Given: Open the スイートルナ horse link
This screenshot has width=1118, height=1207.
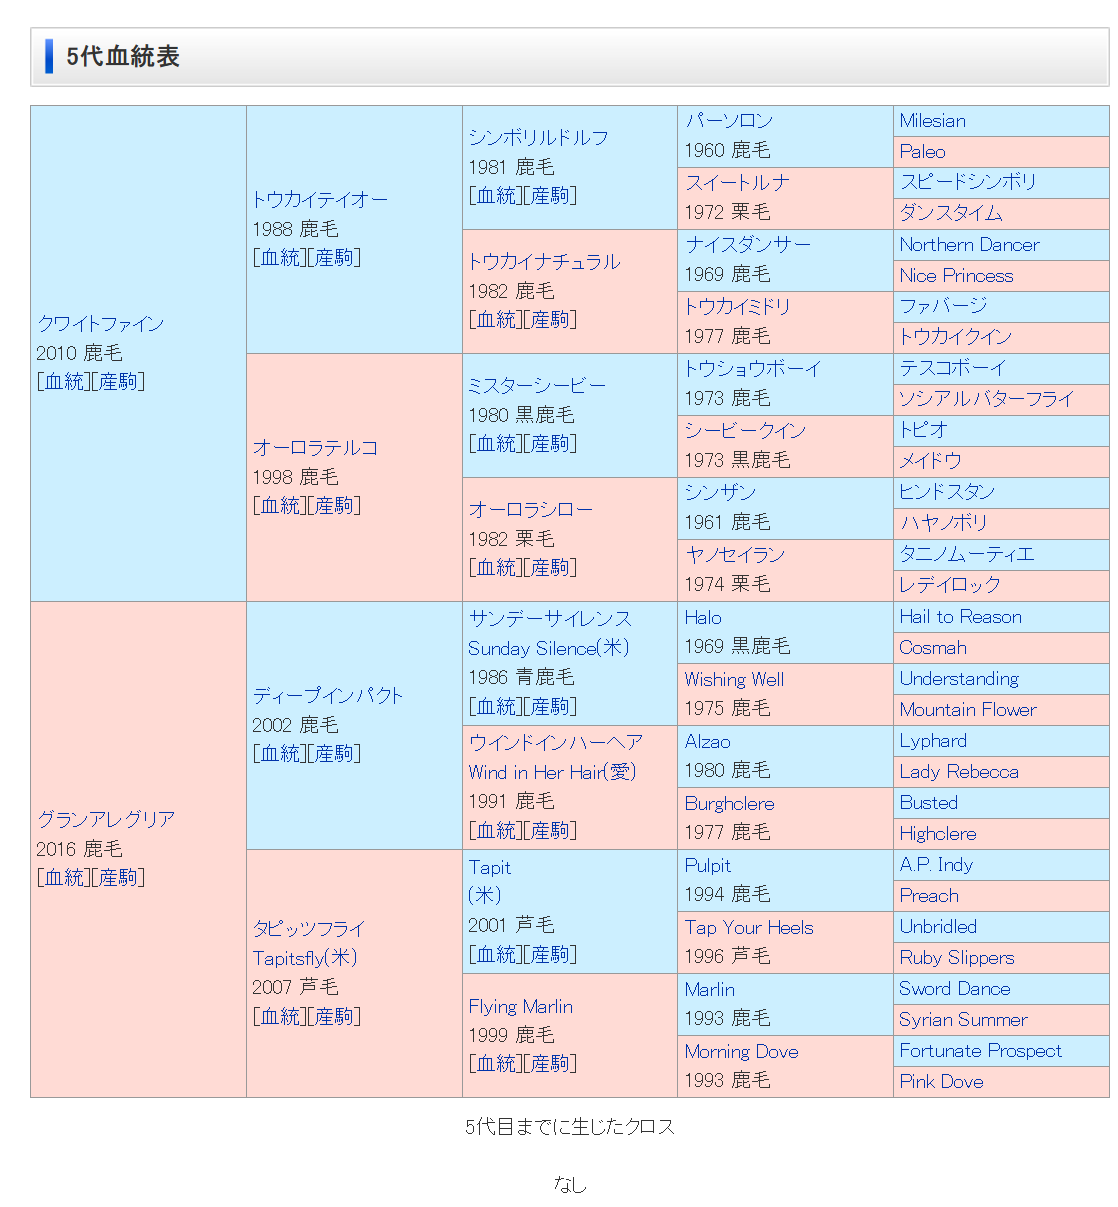Looking at the screenshot, I should (x=737, y=182).
